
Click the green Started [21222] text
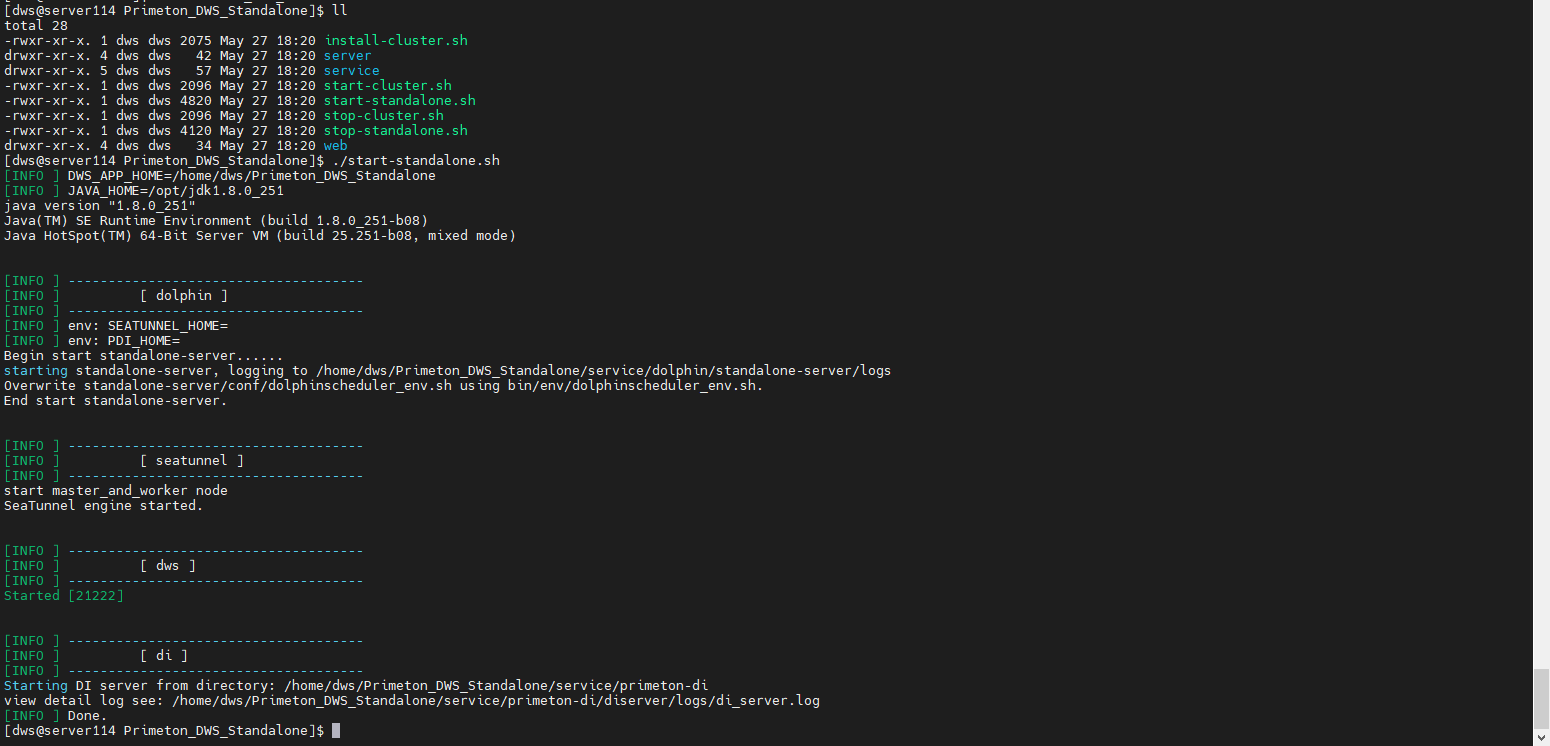(63, 596)
